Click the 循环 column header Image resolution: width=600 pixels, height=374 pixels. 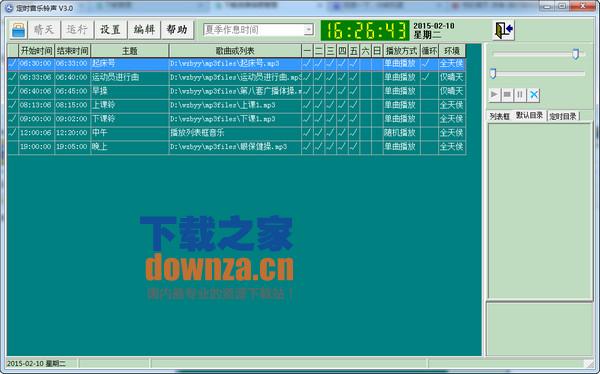[x=429, y=51]
